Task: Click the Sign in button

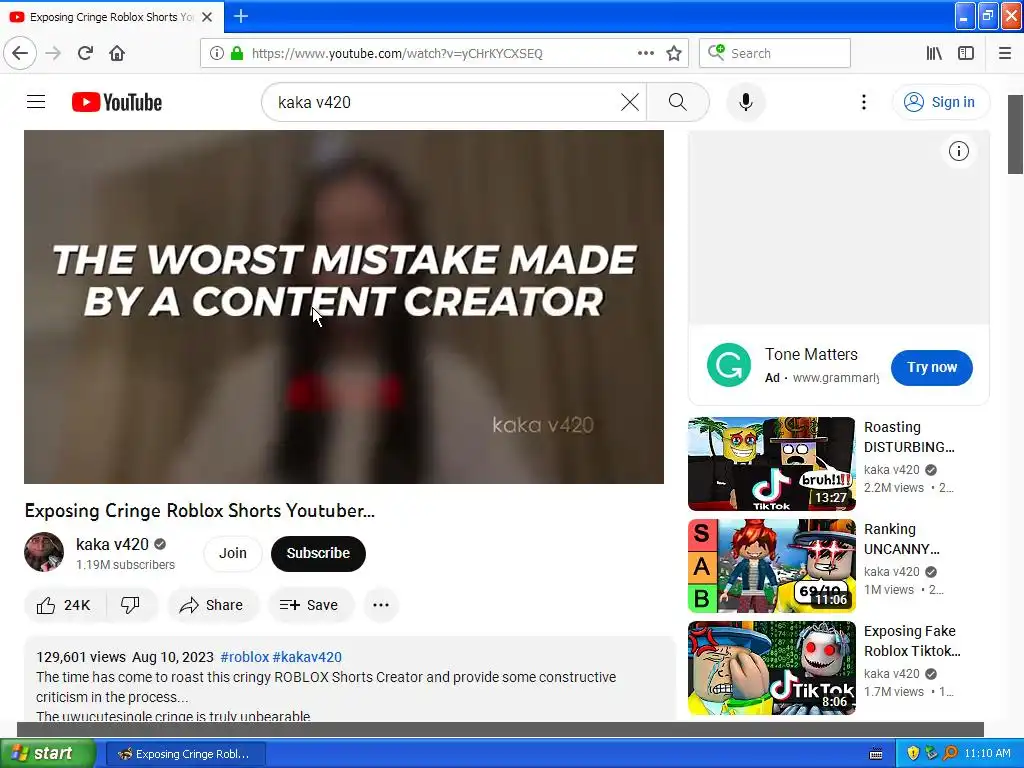Action: pos(940,102)
